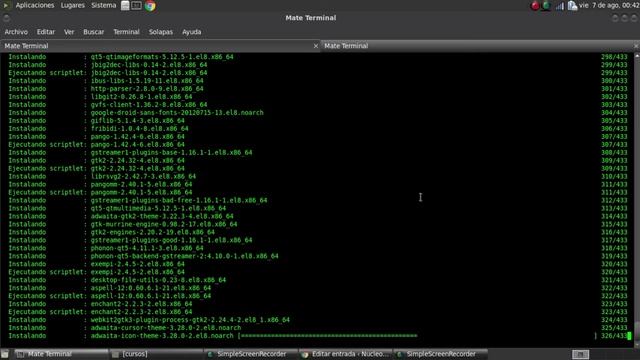Viewport: 640px width, 360px height.
Task: Click the red recording indicator tray icon
Action: [x=535, y=6]
